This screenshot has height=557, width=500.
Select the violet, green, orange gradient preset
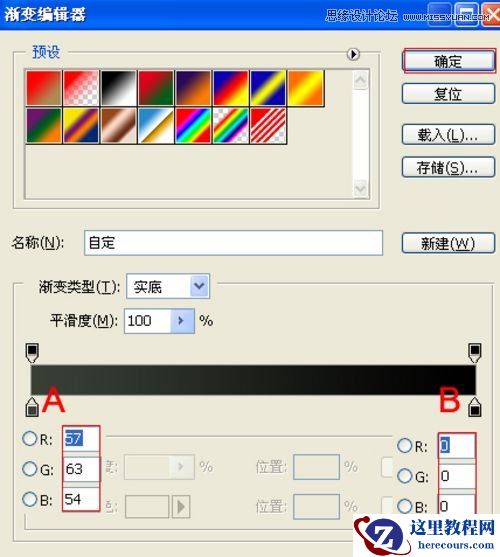click(x=44, y=126)
